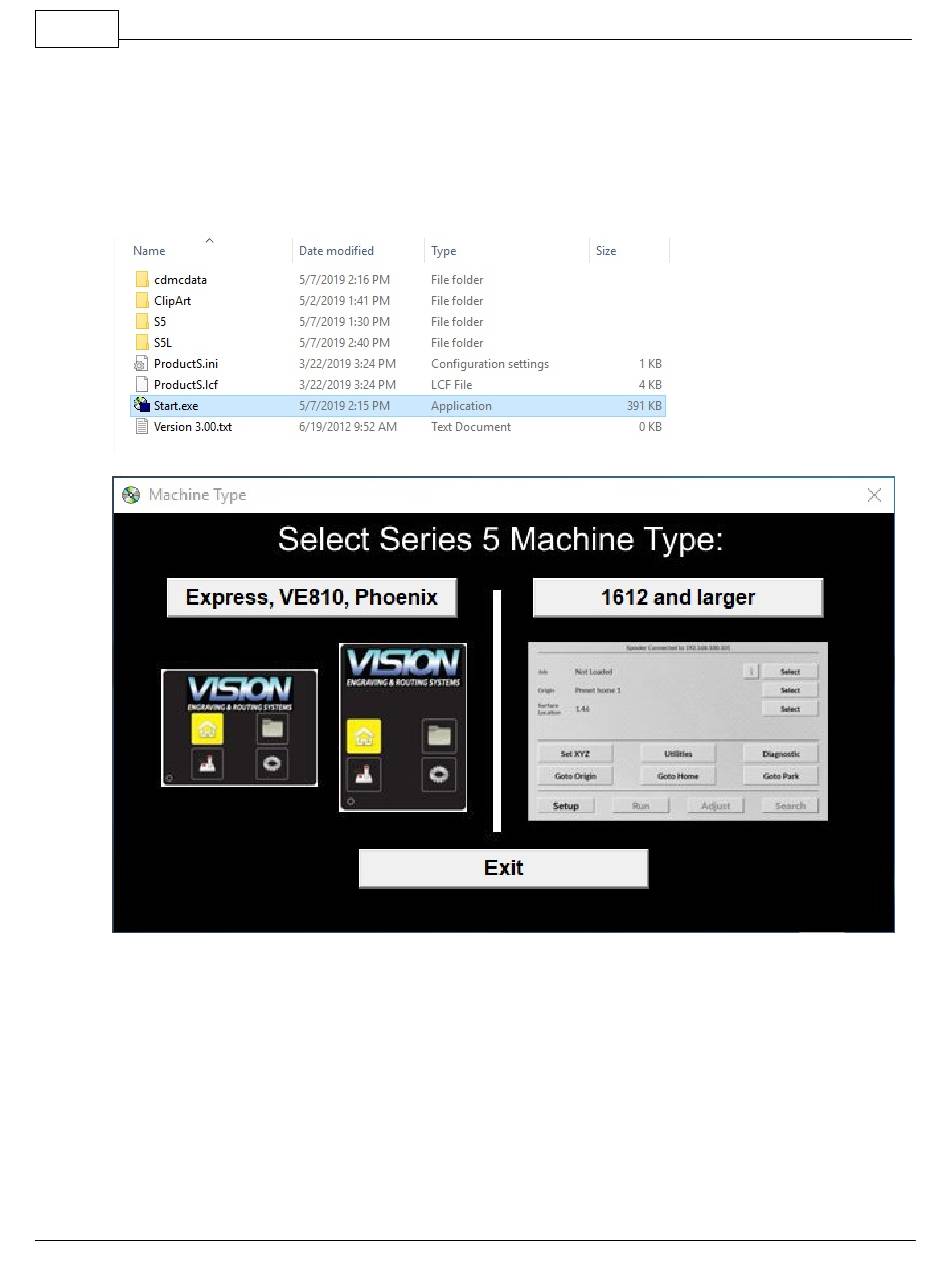Click the ProductS.lcf file name
The image size is (950, 1267).
[185, 385]
